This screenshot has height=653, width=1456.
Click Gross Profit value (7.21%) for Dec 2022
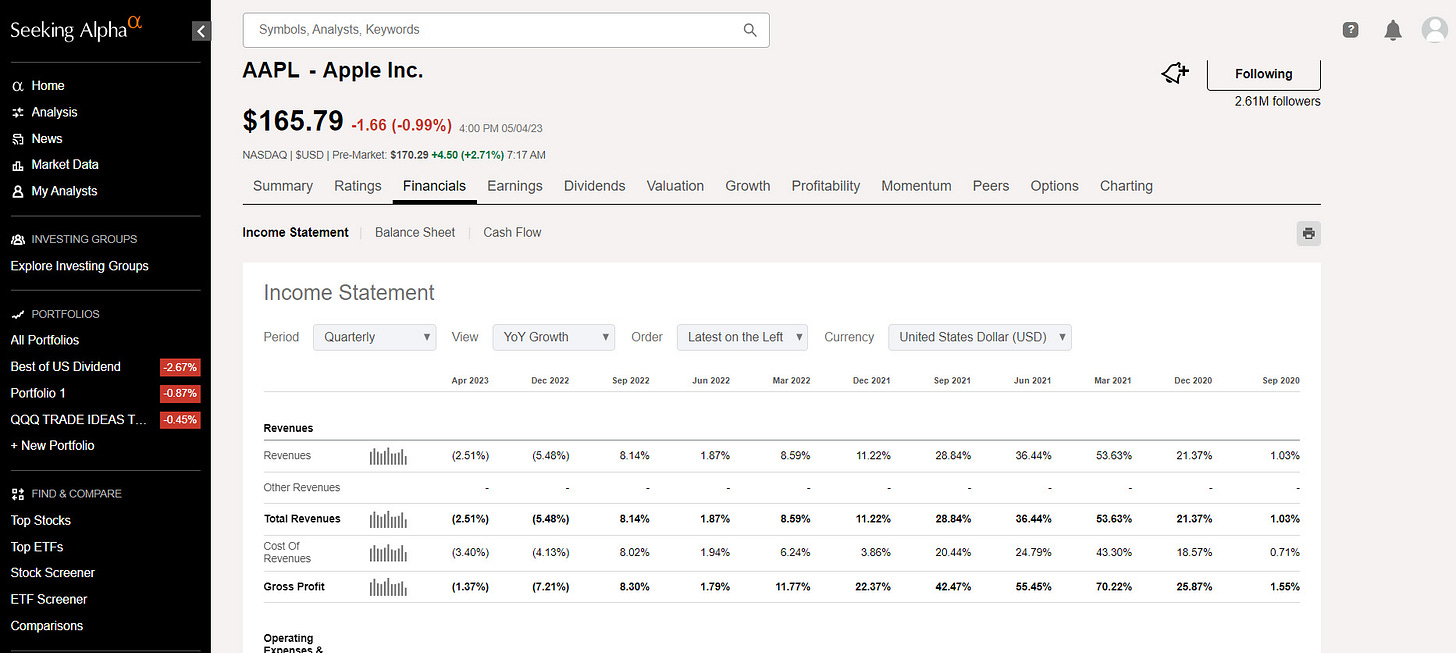coord(550,587)
